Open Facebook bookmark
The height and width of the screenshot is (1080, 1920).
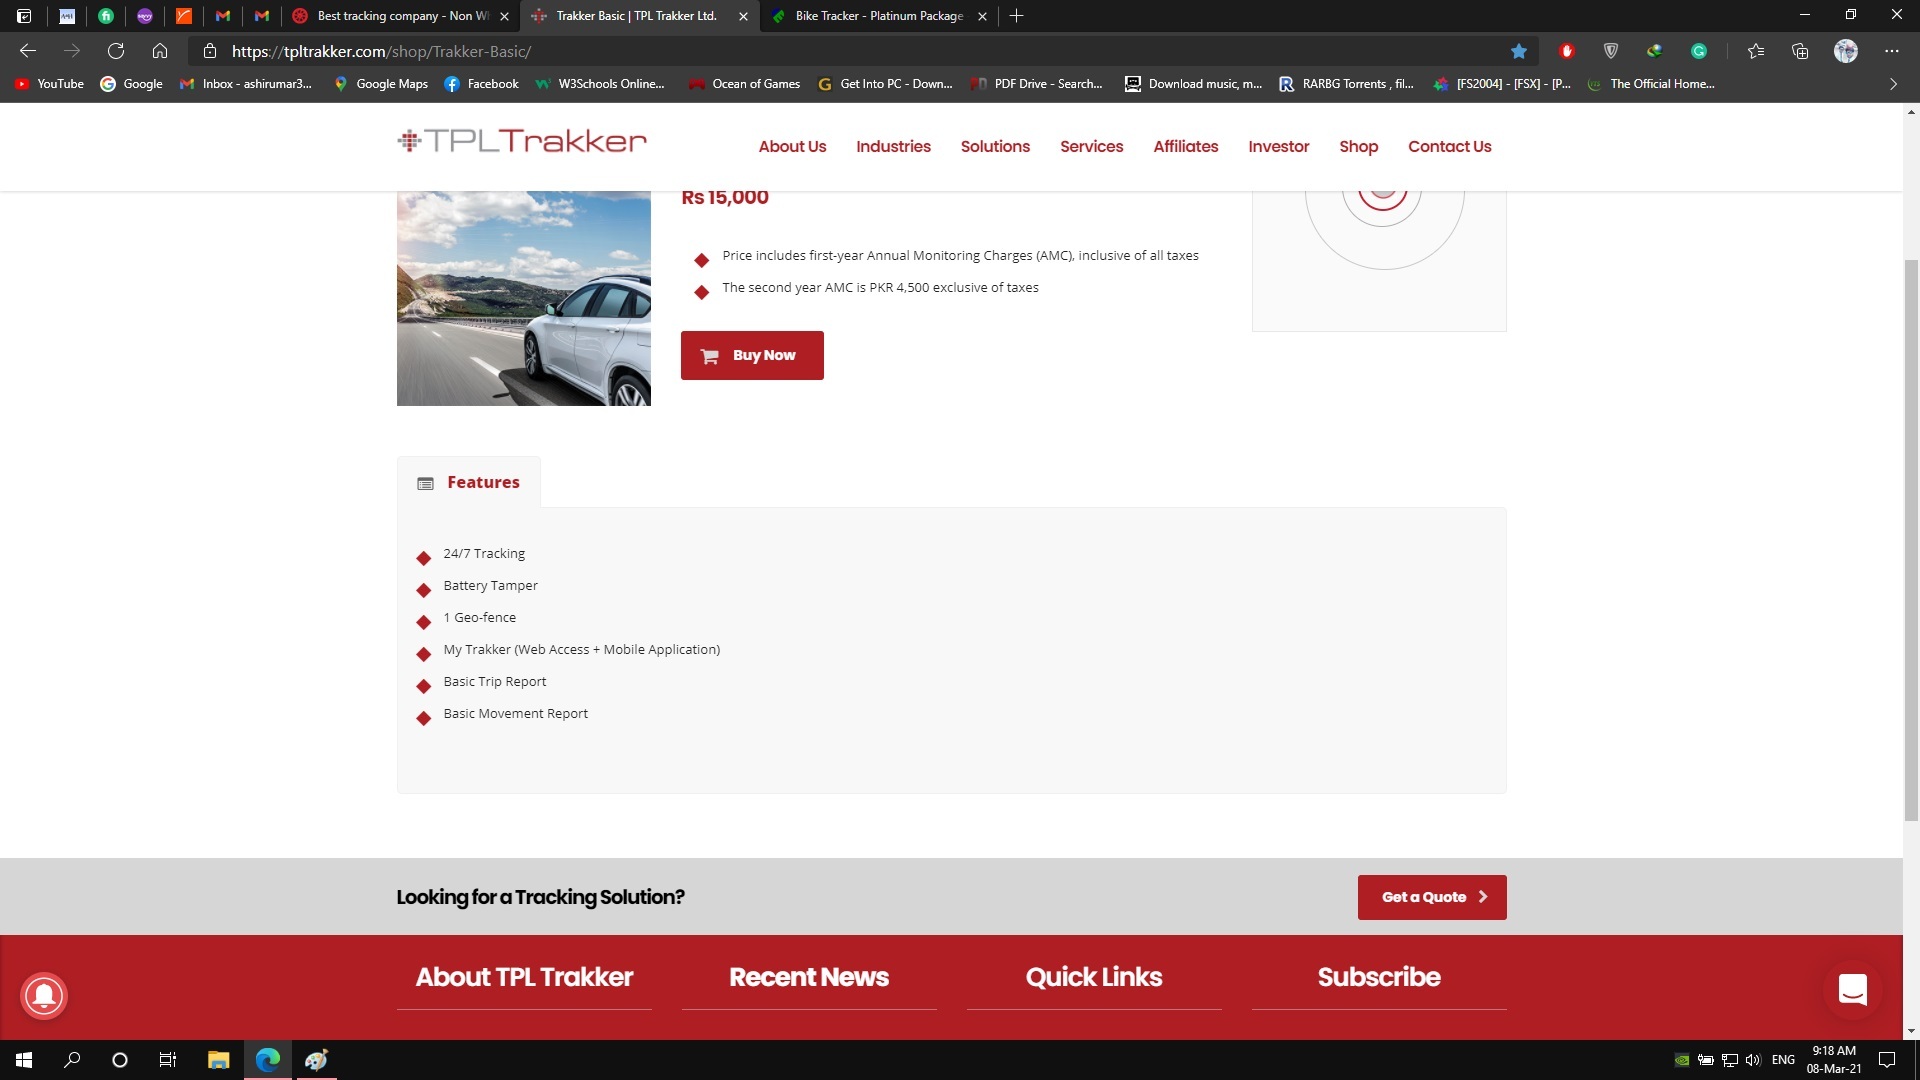pyautogui.click(x=481, y=84)
